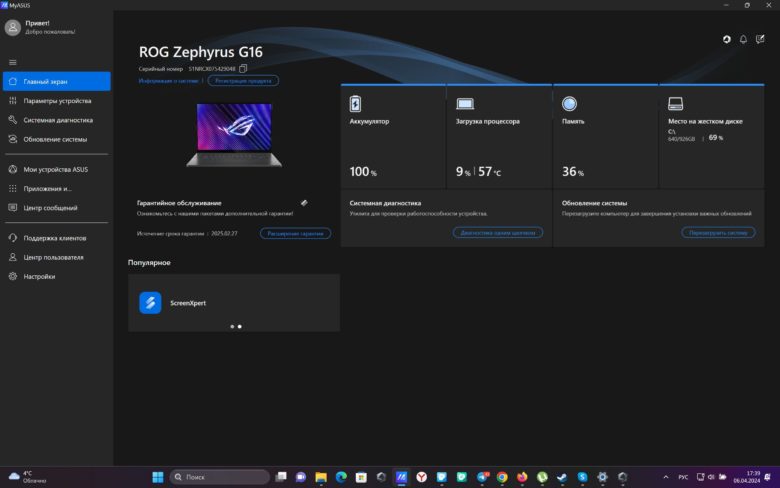Open Главный экран in the sidebar

[x=57, y=81]
